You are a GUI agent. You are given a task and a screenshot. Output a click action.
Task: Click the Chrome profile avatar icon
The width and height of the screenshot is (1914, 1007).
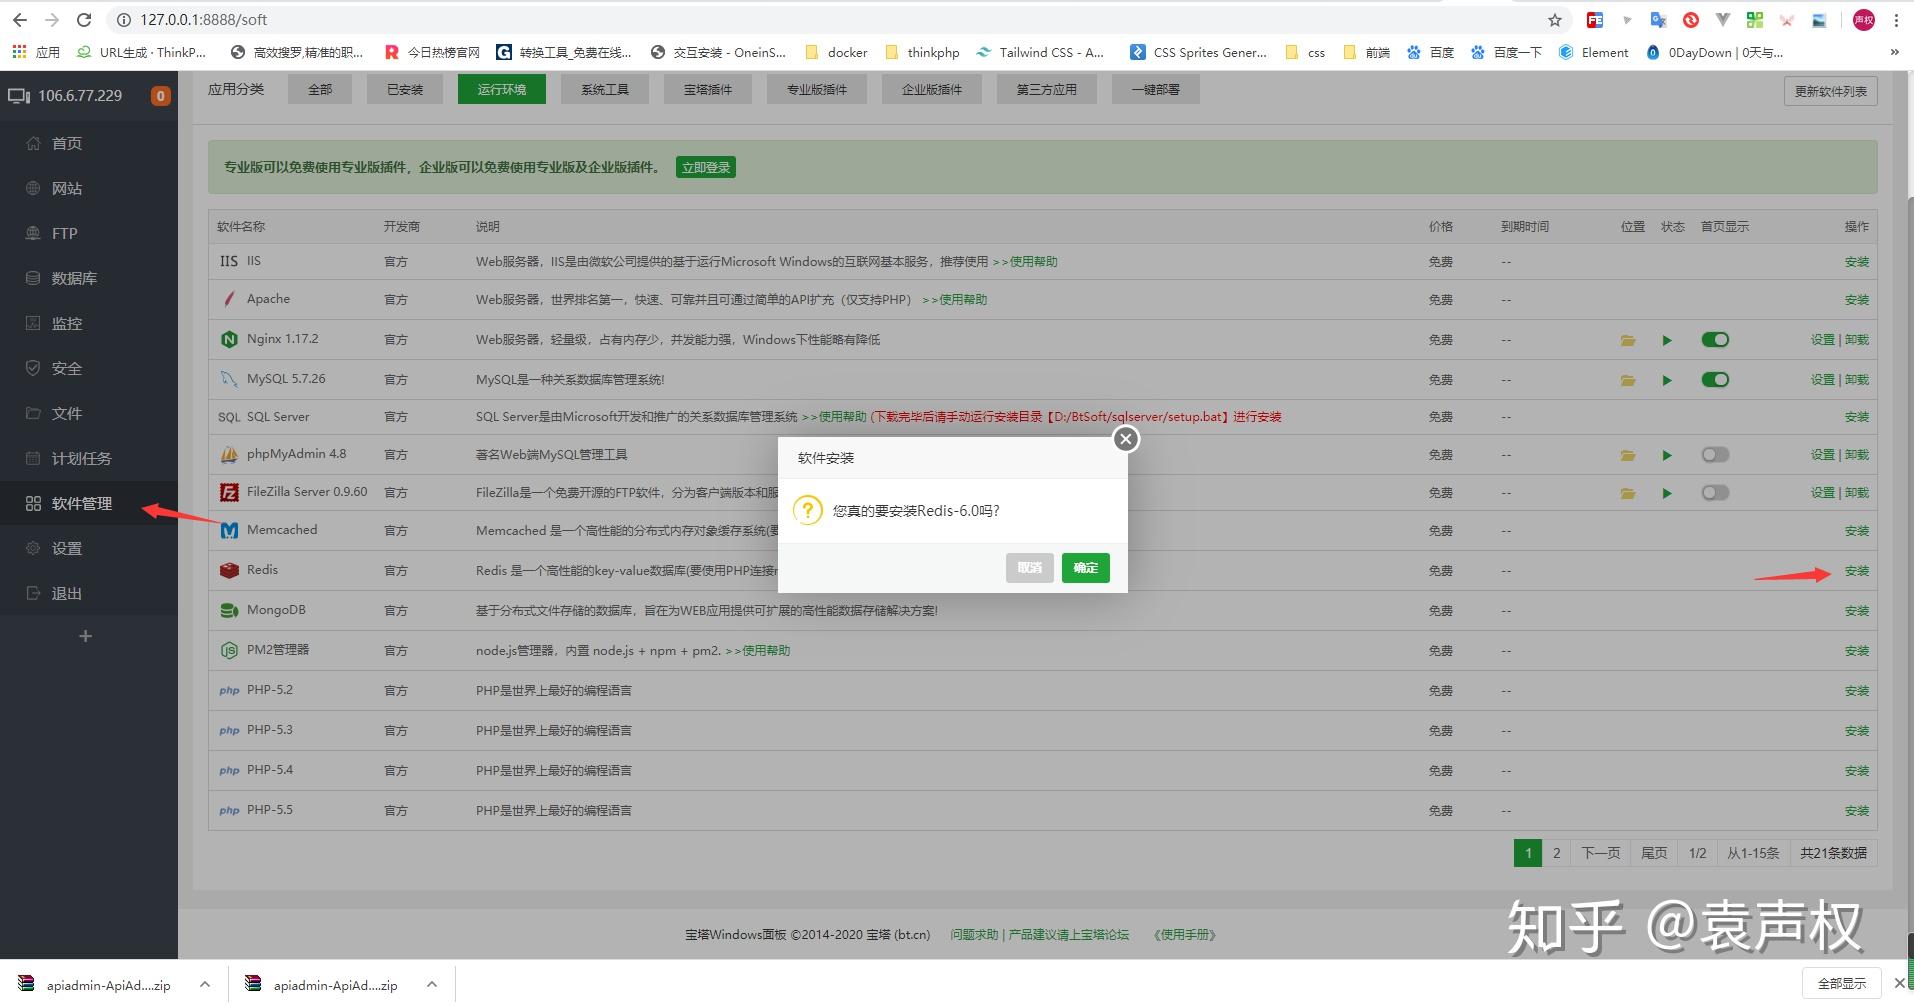coord(1864,20)
